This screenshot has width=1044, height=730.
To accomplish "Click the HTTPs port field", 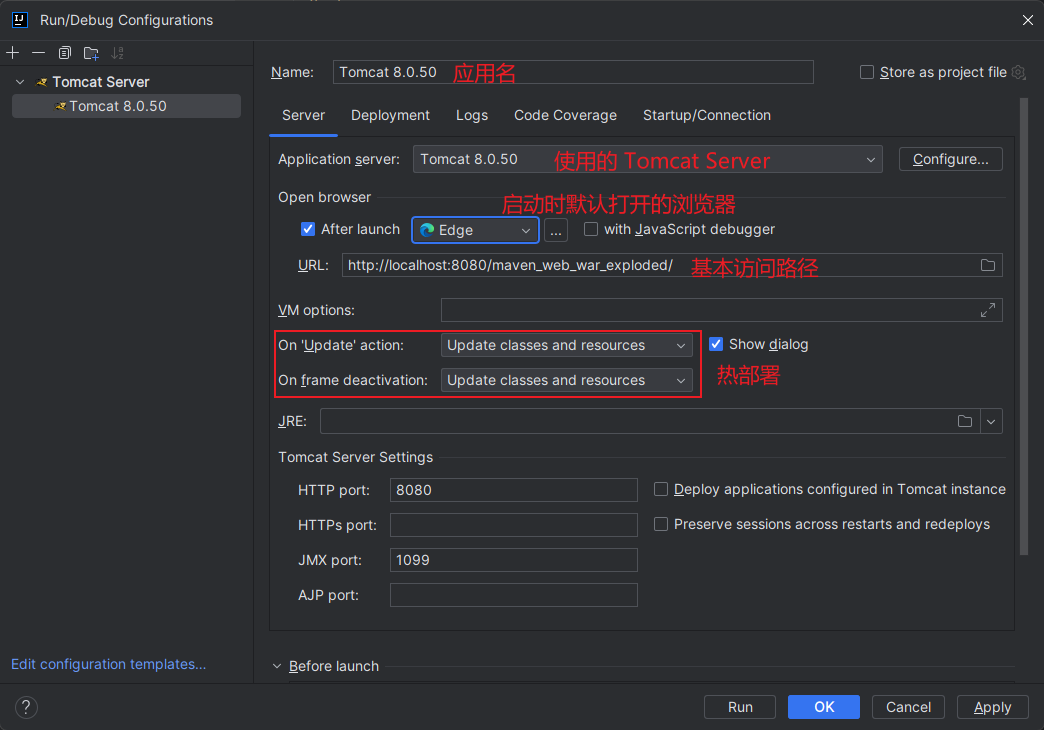I will coord(513,525).
